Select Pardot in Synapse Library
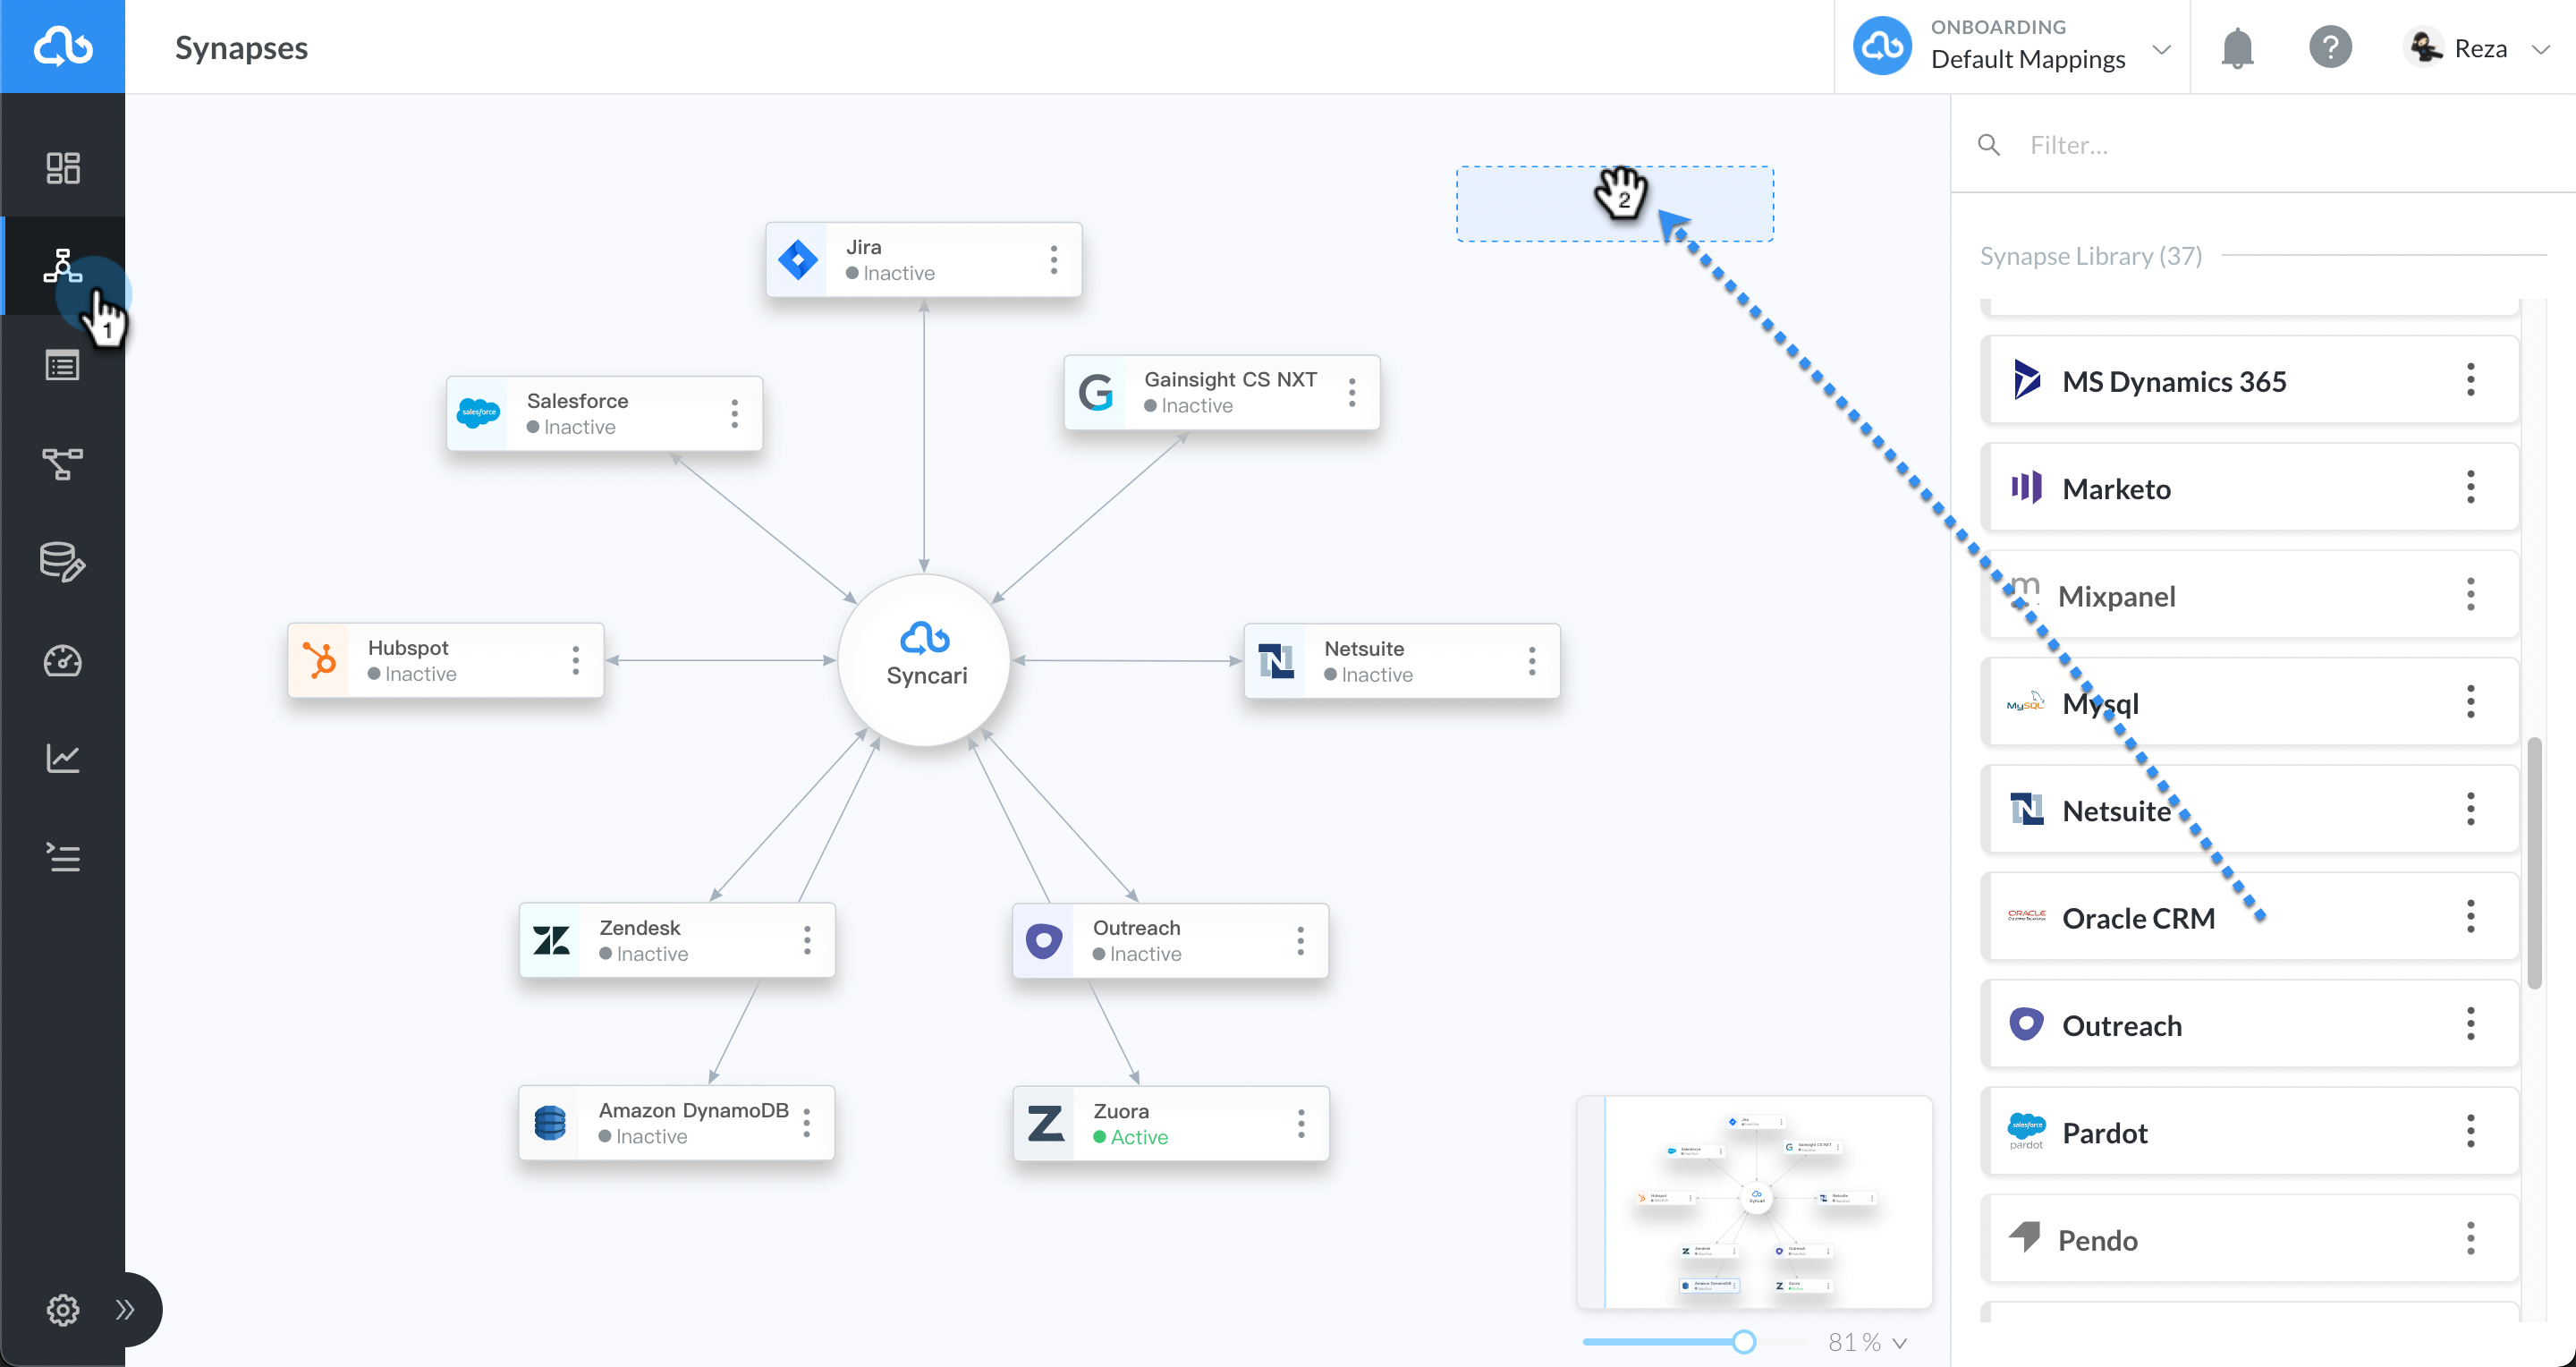Viewport: 2576px width, 1367px height. [2249, 1132]
